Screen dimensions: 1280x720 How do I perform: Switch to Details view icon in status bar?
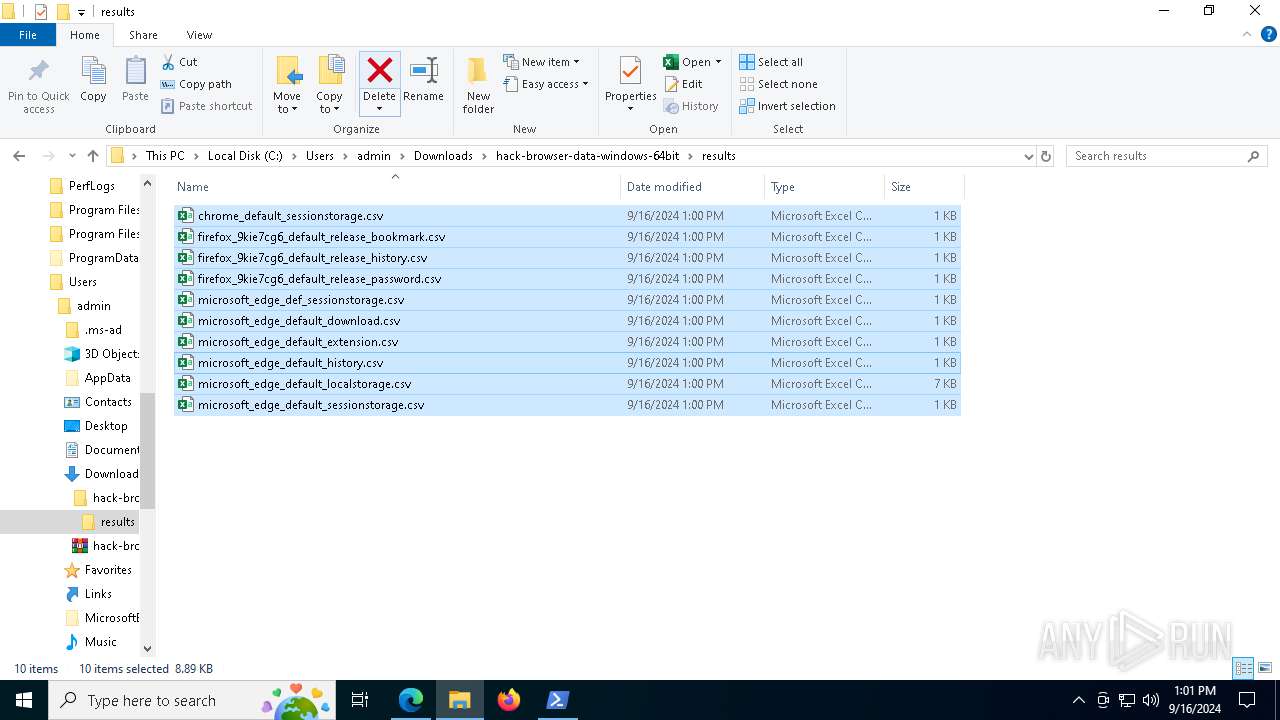coord(1244,668)
